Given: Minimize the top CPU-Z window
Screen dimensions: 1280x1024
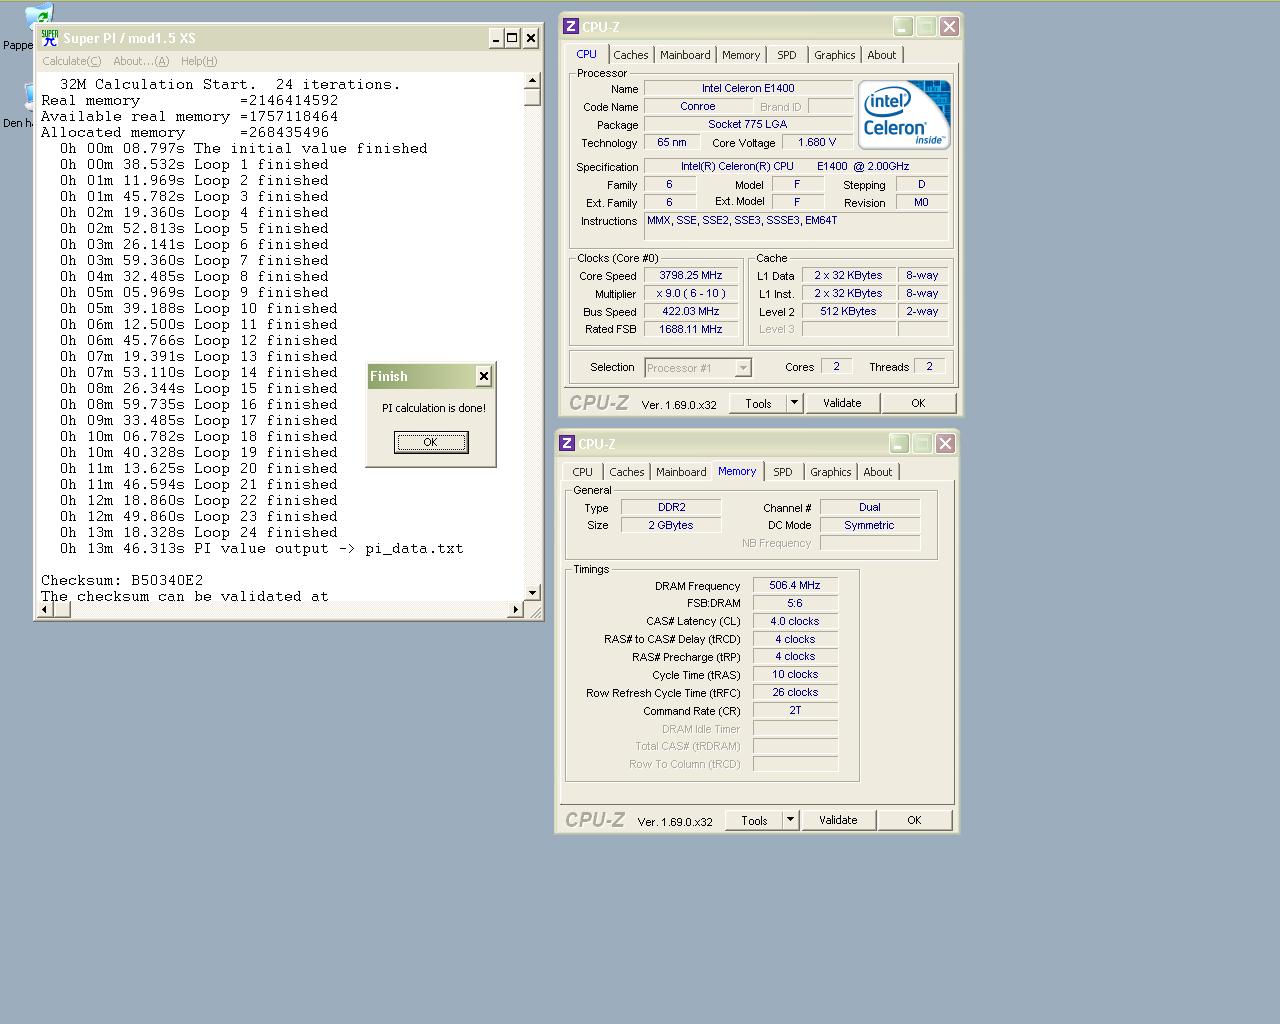Looking at the screenshot, I should click(903, 27).
